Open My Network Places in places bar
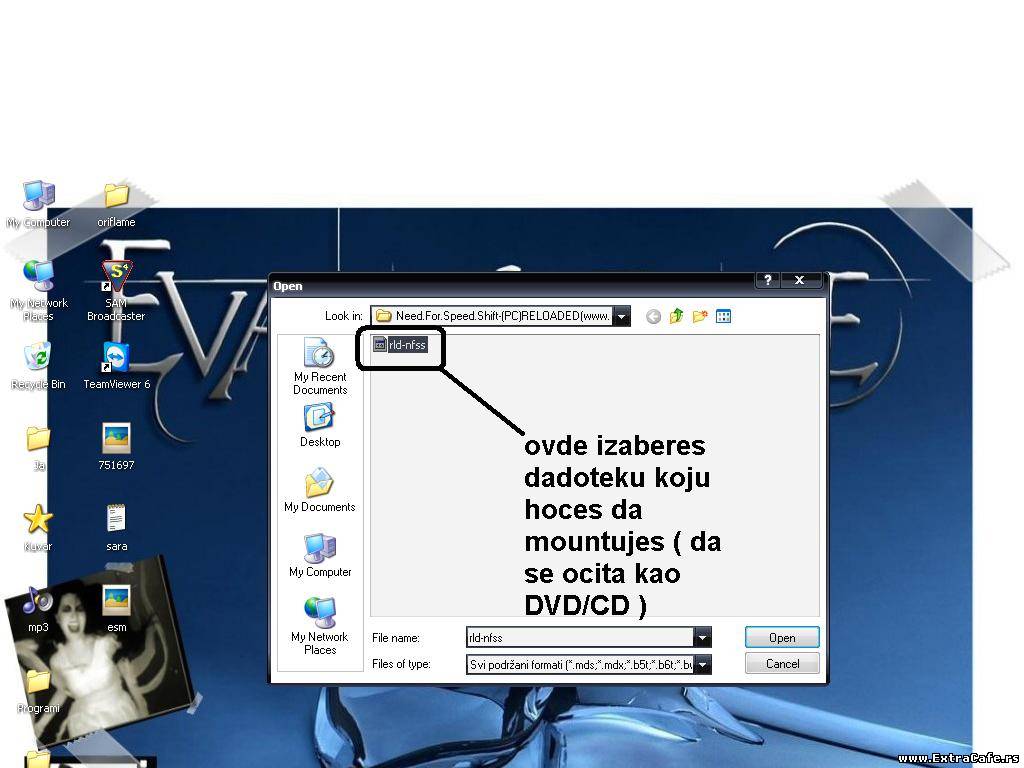 [x=319, y=626]
